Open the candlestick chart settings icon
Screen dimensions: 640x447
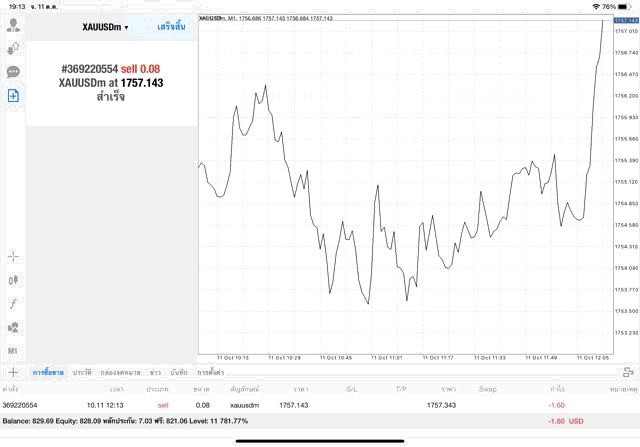point(14,280)
